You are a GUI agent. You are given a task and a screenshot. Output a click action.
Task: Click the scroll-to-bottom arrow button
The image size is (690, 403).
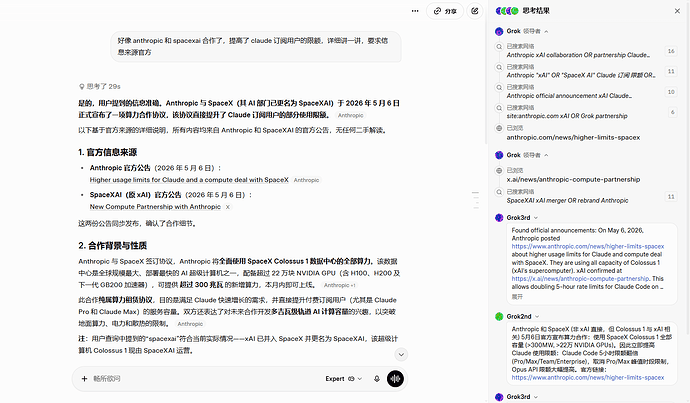(x=400, y=355)
